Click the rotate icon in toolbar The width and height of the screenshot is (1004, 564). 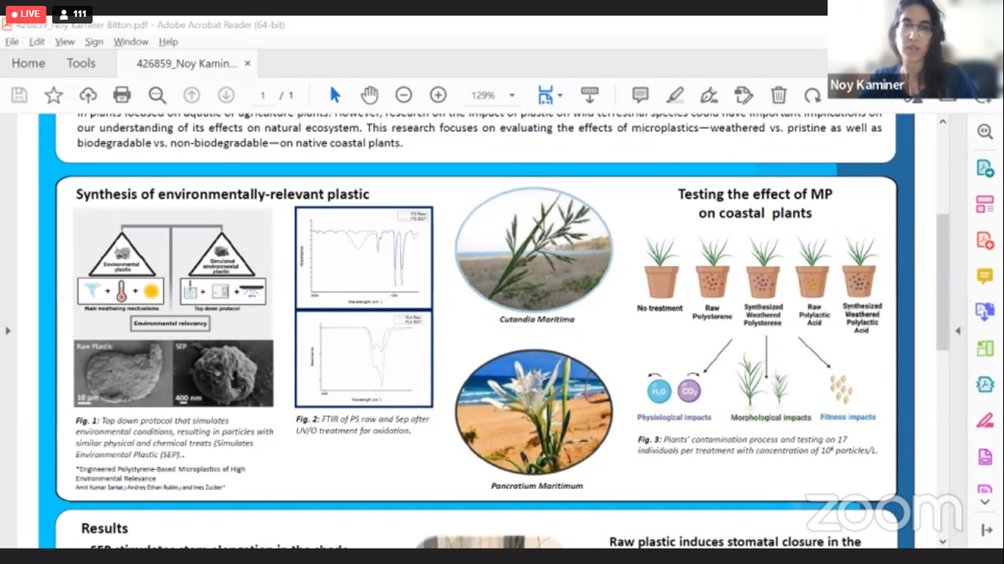[x=813, y=95]
